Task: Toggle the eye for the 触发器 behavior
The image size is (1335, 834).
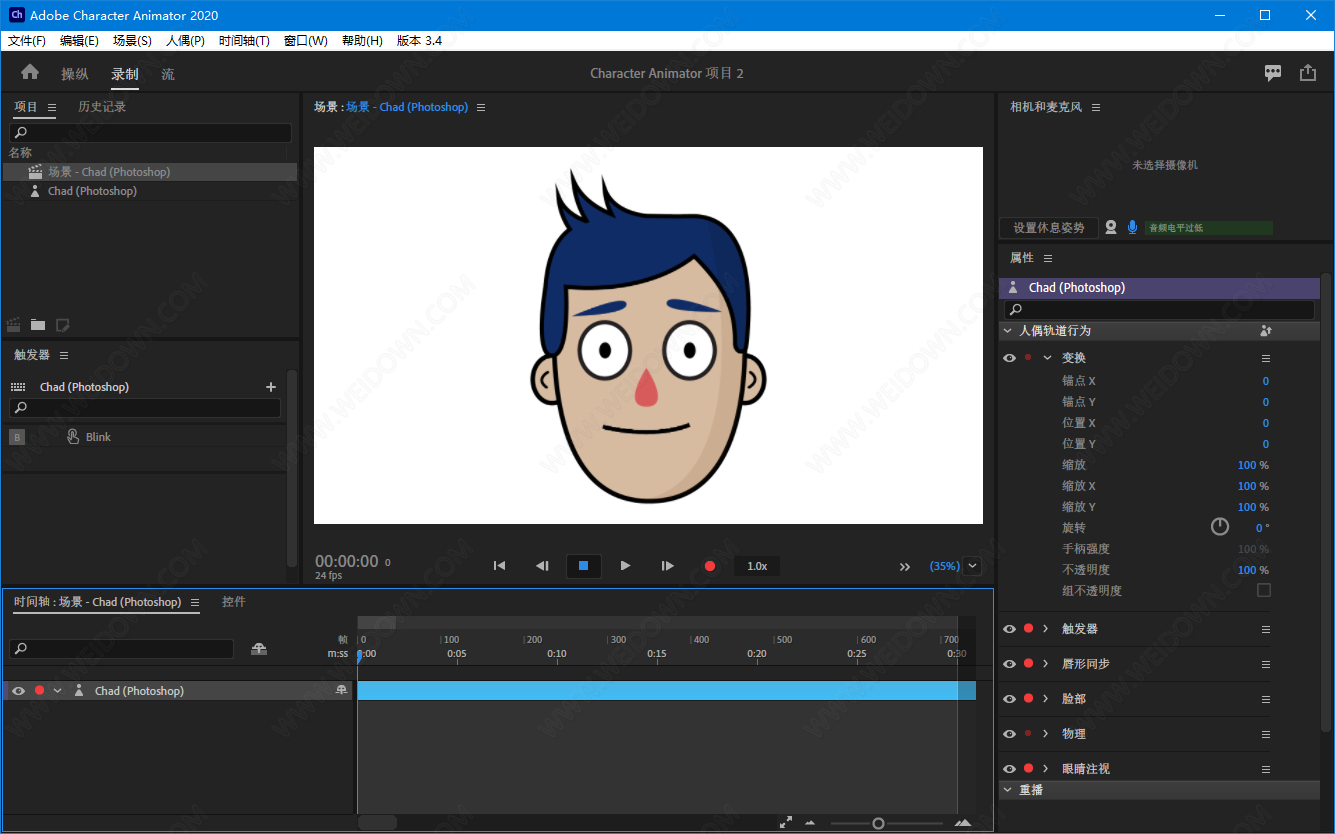Action: click(x=1009, y=629)
